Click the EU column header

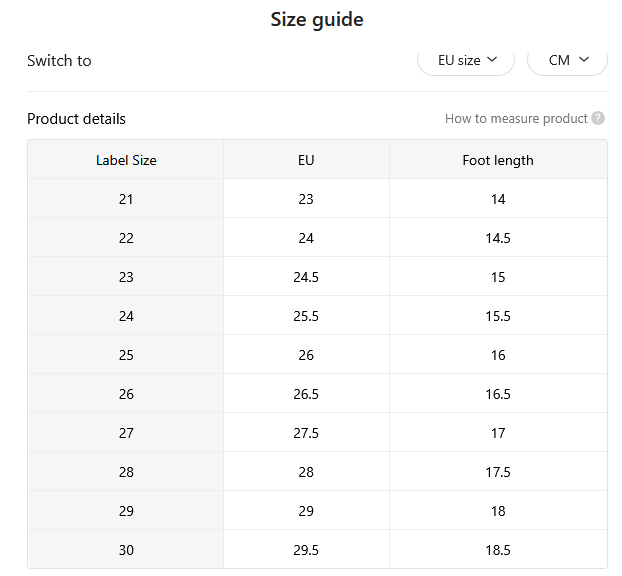[x=306, y=160]
